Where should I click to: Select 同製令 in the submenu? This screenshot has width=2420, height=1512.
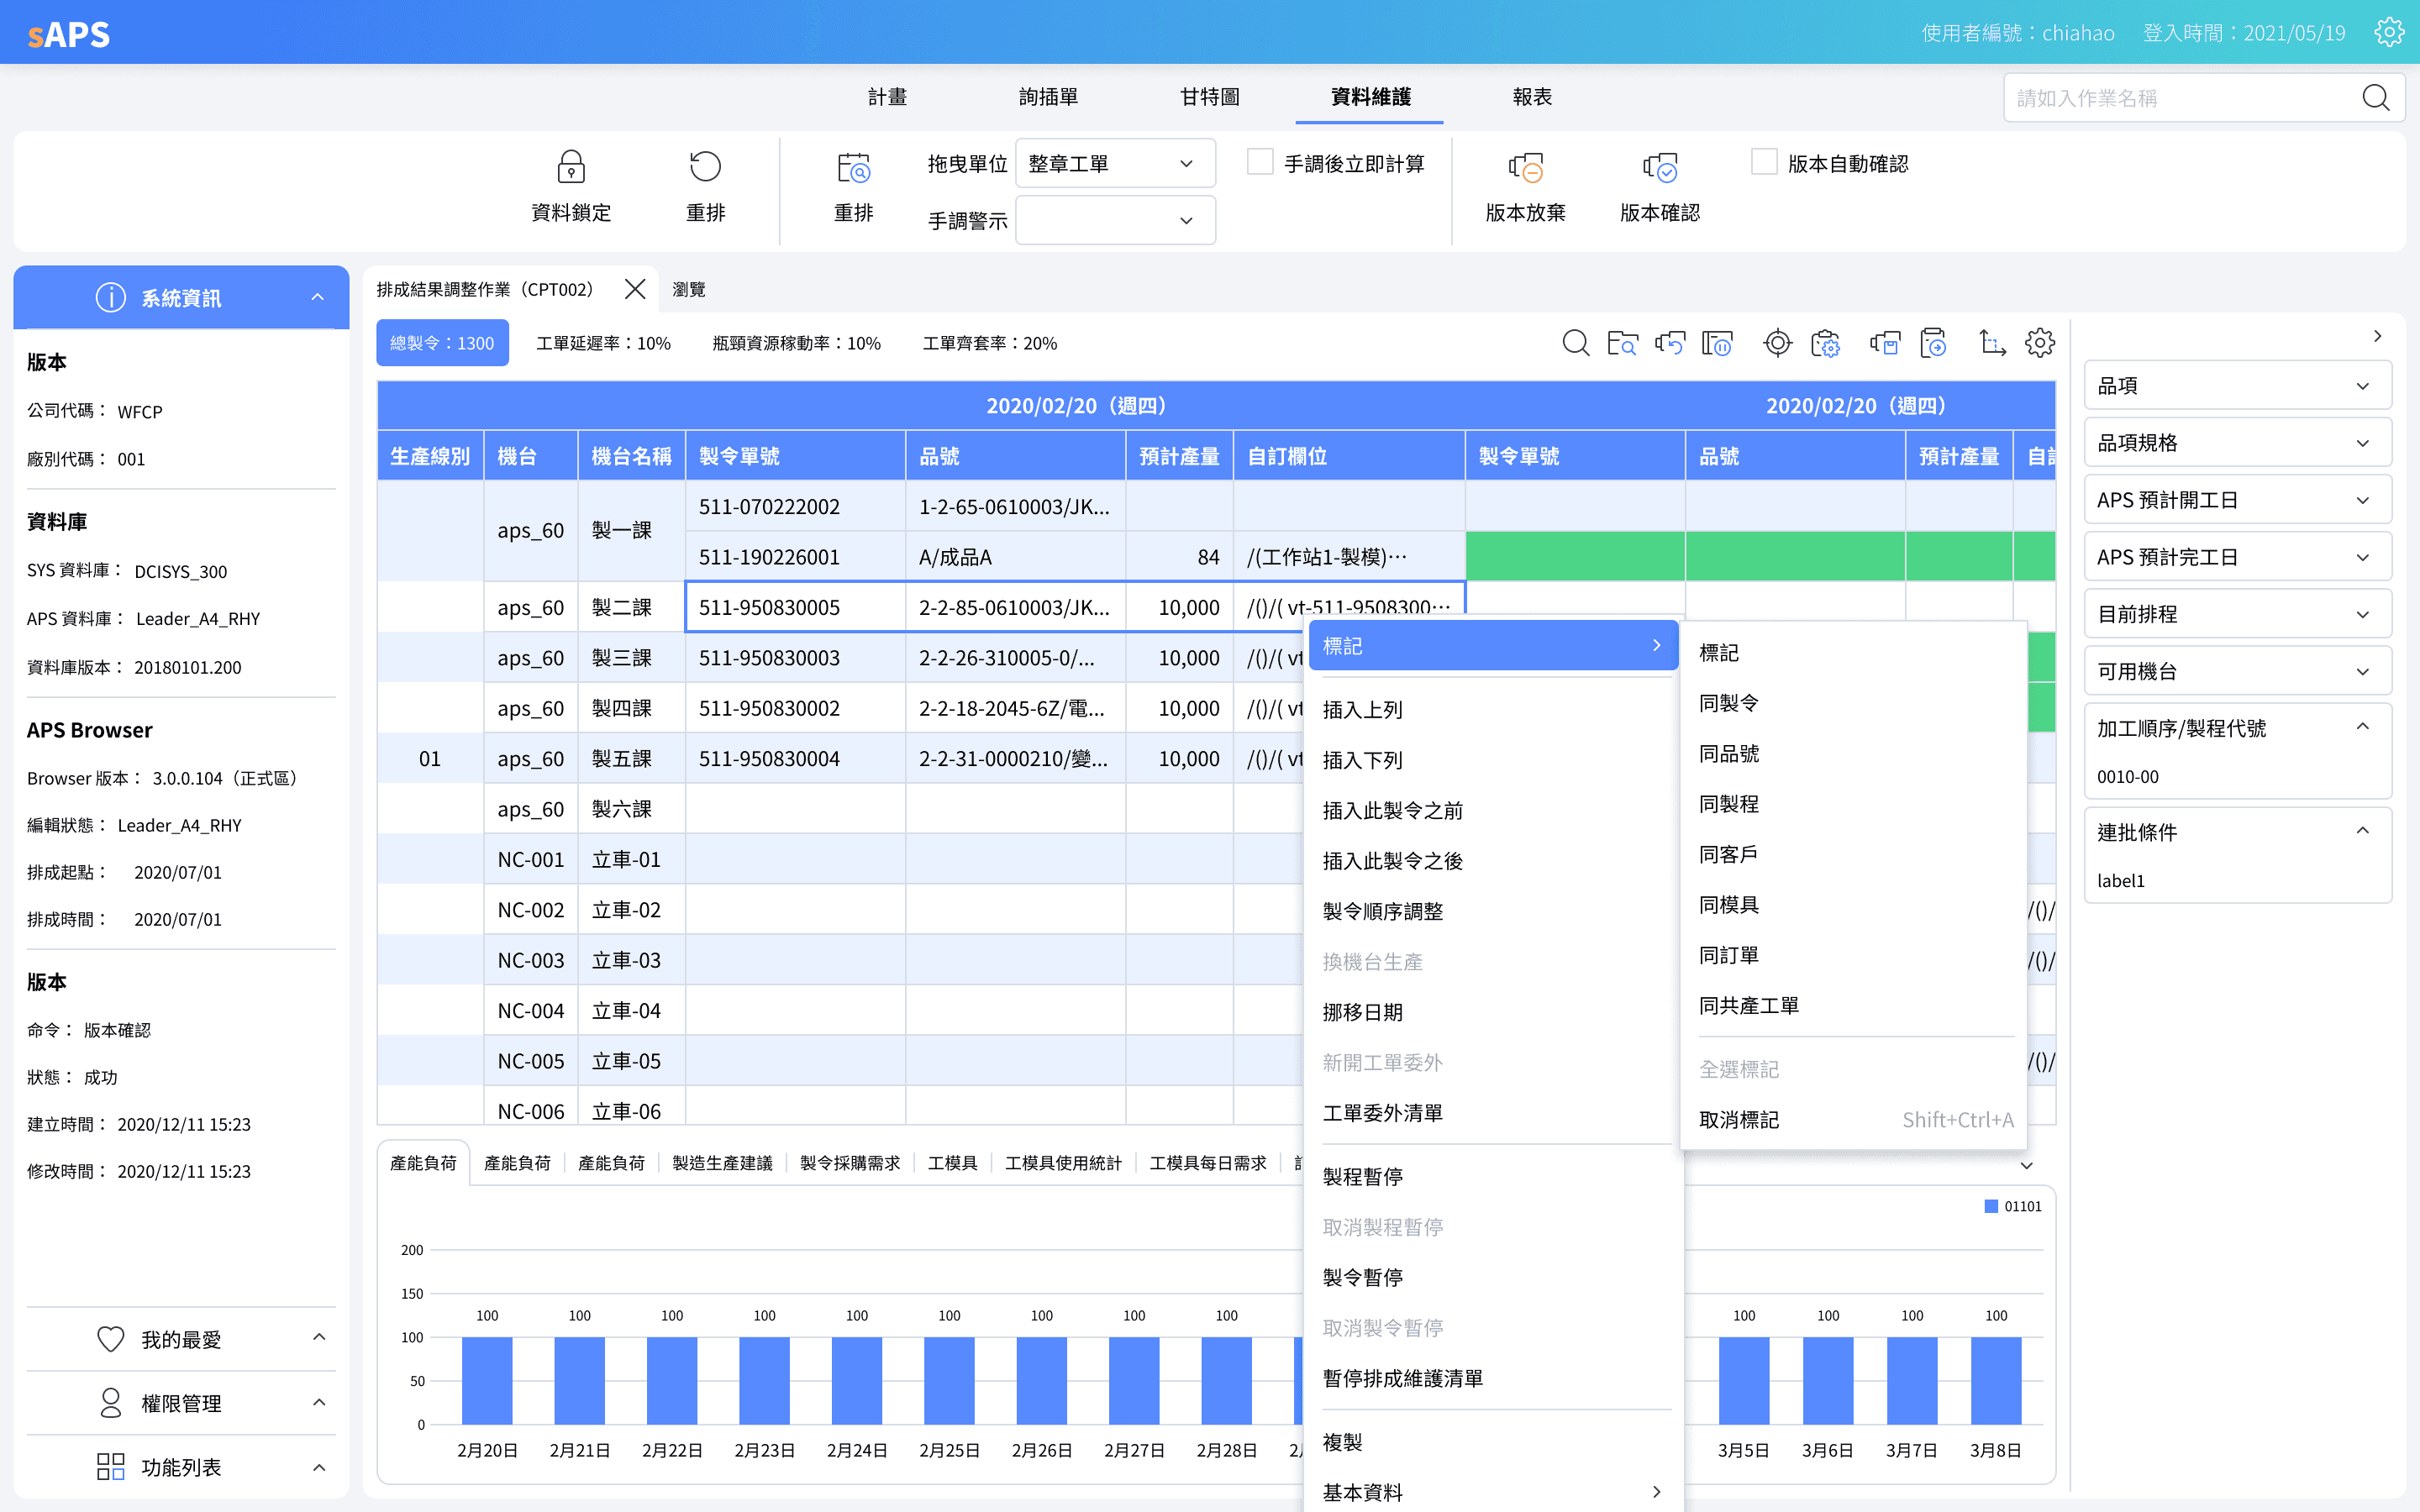1729,703
